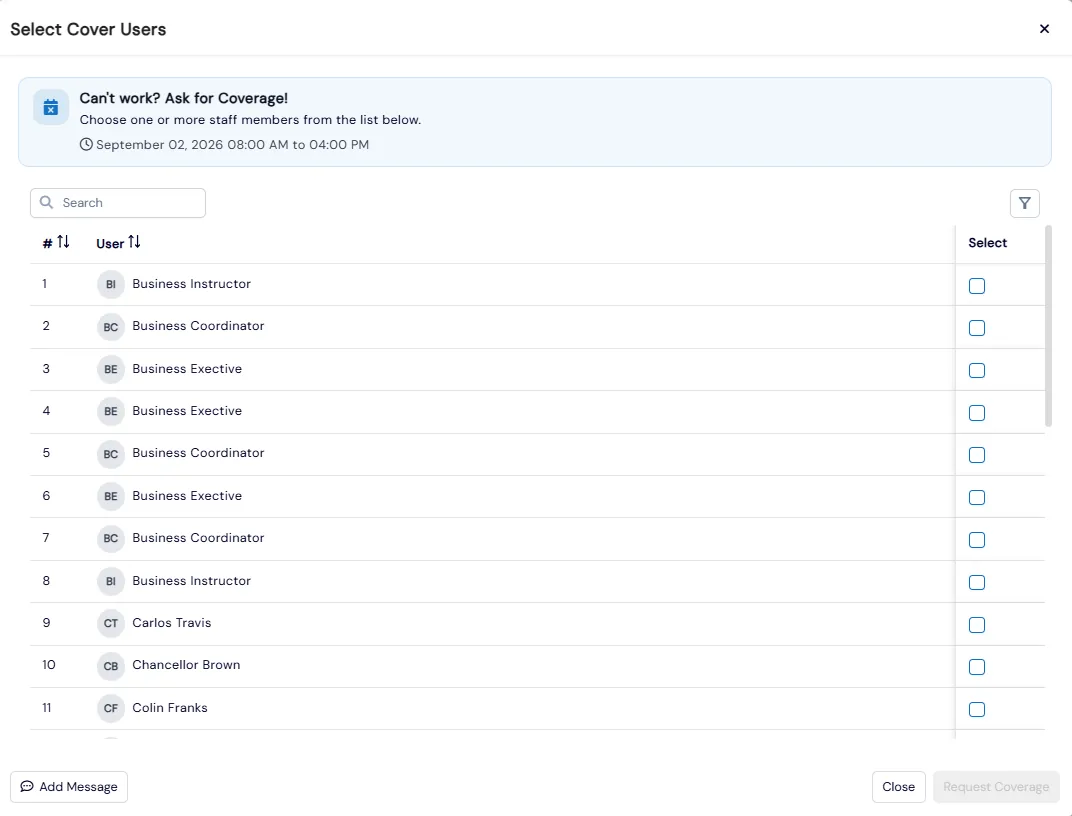Click the Select column header
This screenshot has width=1072, height=816.
click(987, 243)
